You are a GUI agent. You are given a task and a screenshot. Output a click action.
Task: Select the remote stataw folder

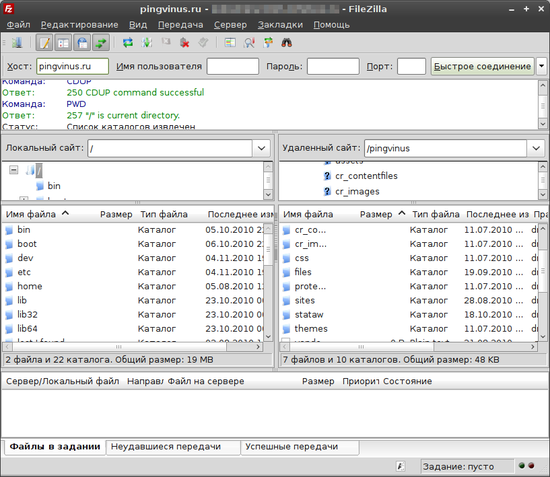pos(409,315)
